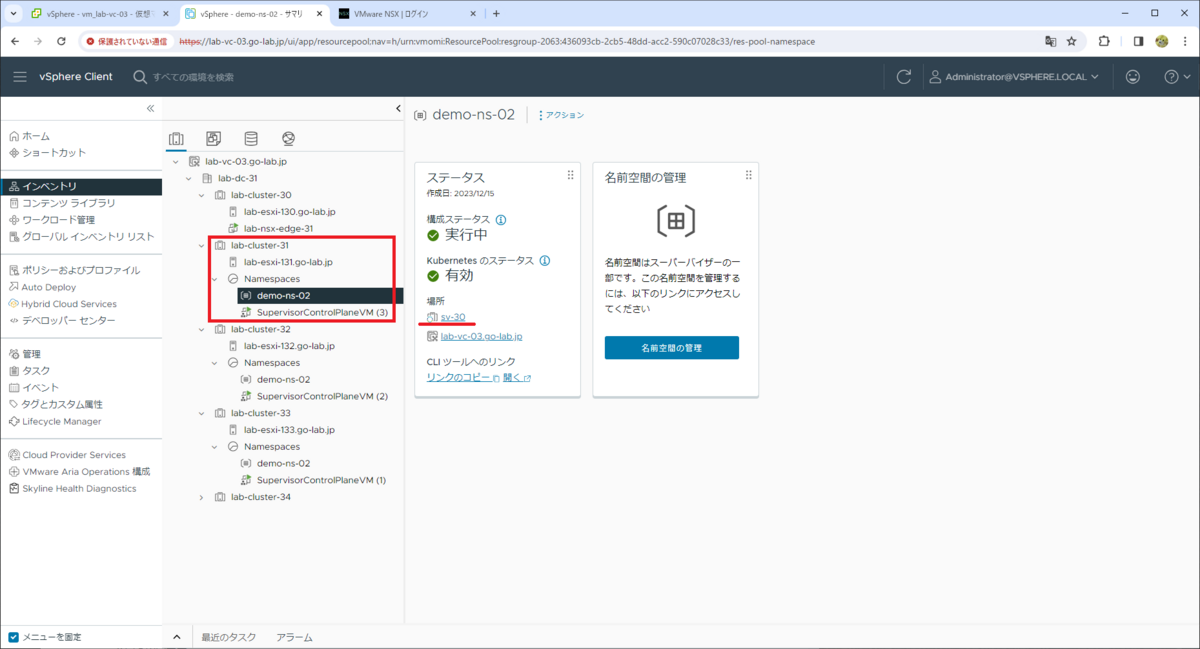The image size is (1200, 649).
Task: Switch to アラーム tab
Action: click(x=294, y=637)
